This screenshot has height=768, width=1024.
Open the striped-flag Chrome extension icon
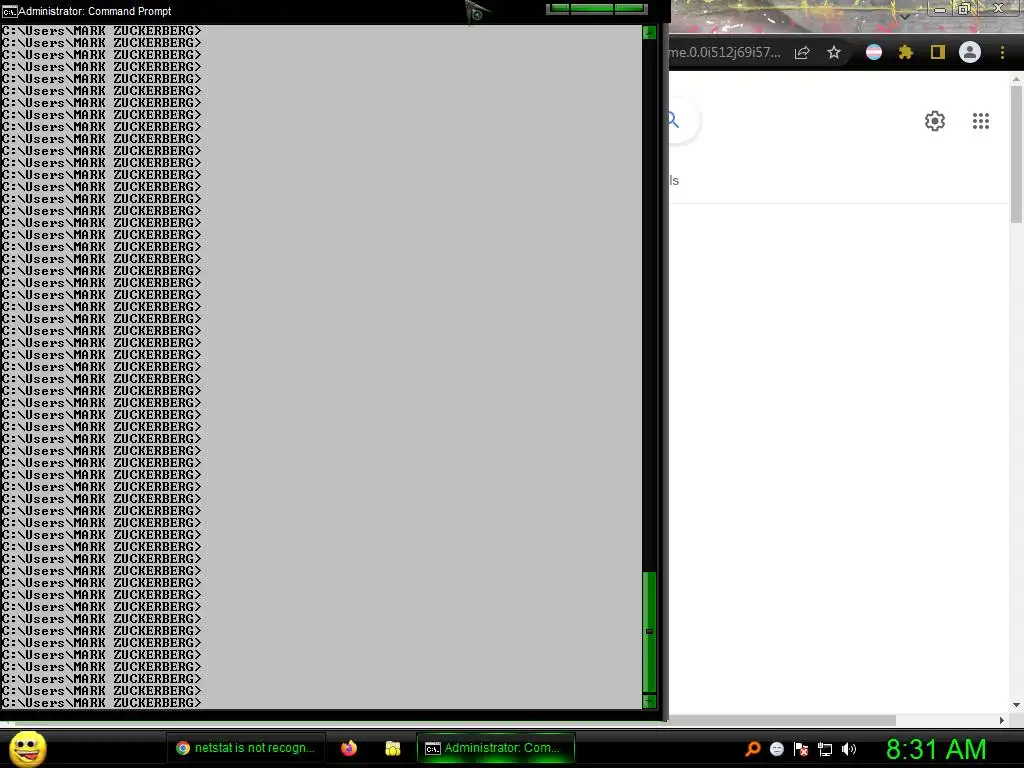[874, 52]
